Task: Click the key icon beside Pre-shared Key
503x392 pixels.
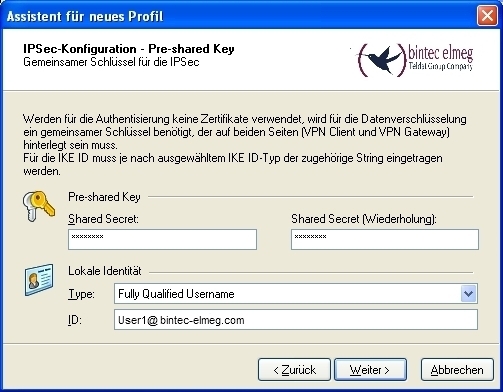Action: pos(39,206)
